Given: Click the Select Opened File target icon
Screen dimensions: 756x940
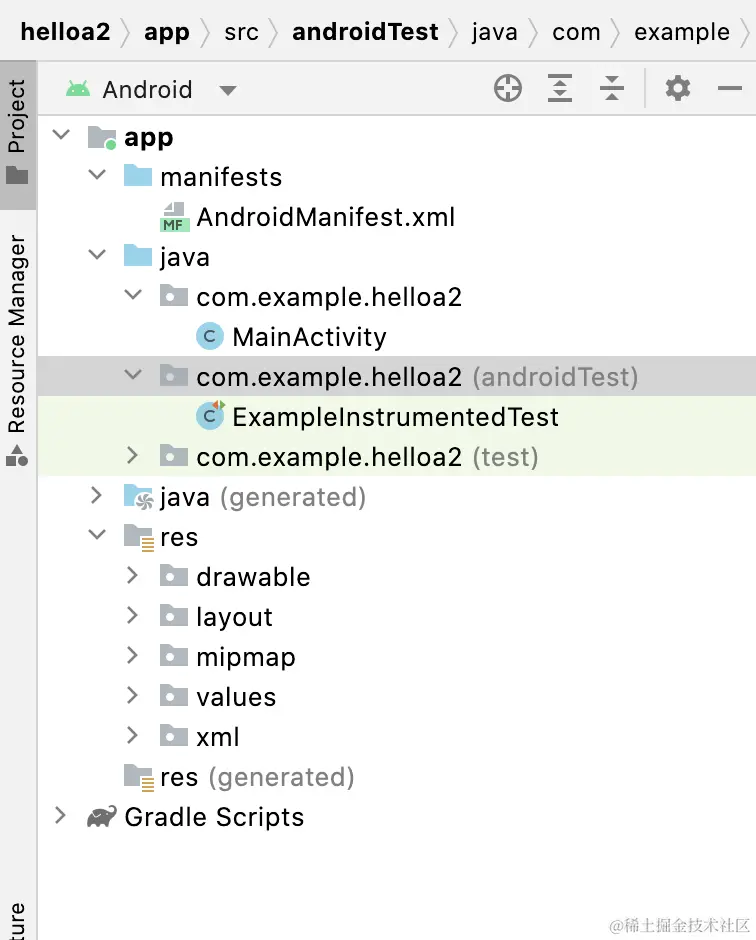Looking at the screenshot, I should 507,89.
